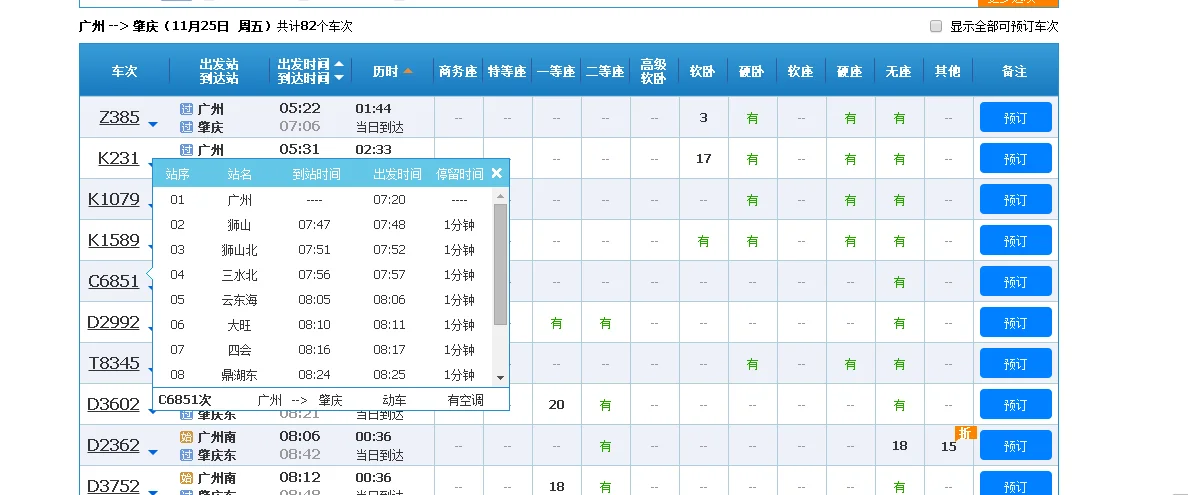1188x495 pixels.
Task: Select stop 云东海 in the stop list
Action: 239,300
